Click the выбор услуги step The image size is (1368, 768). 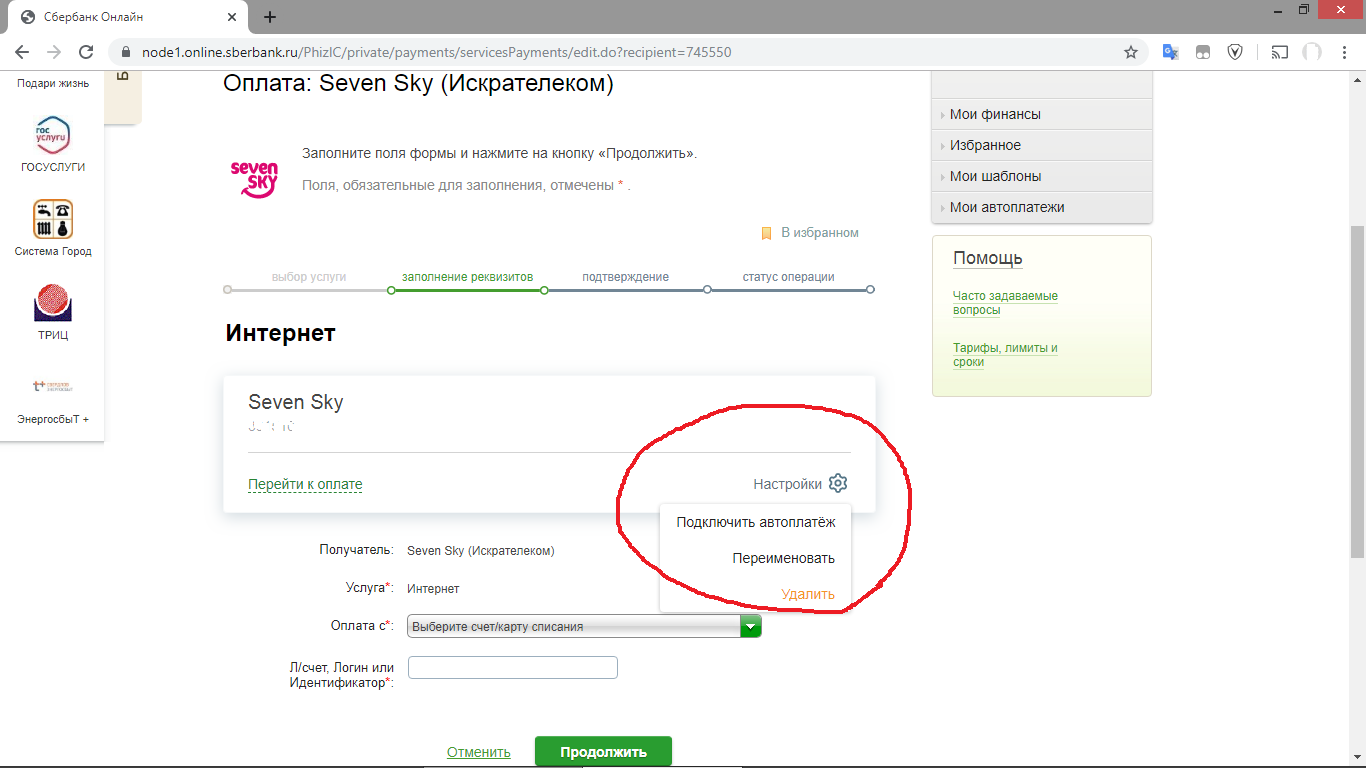(309, 277)
